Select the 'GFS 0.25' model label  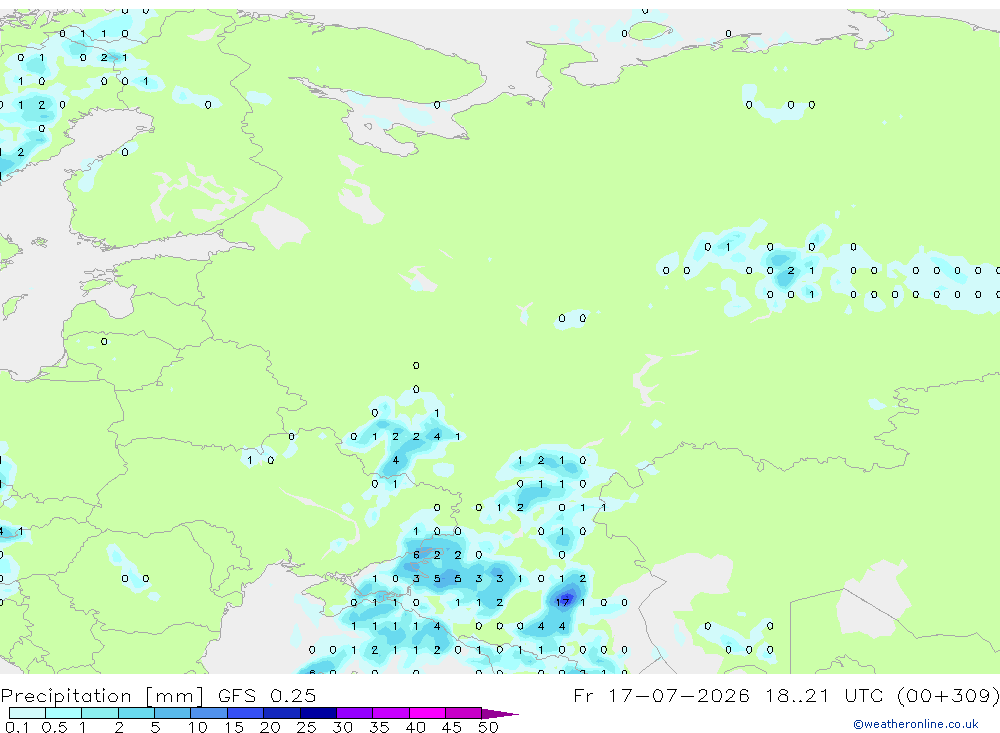coord(267,695)
